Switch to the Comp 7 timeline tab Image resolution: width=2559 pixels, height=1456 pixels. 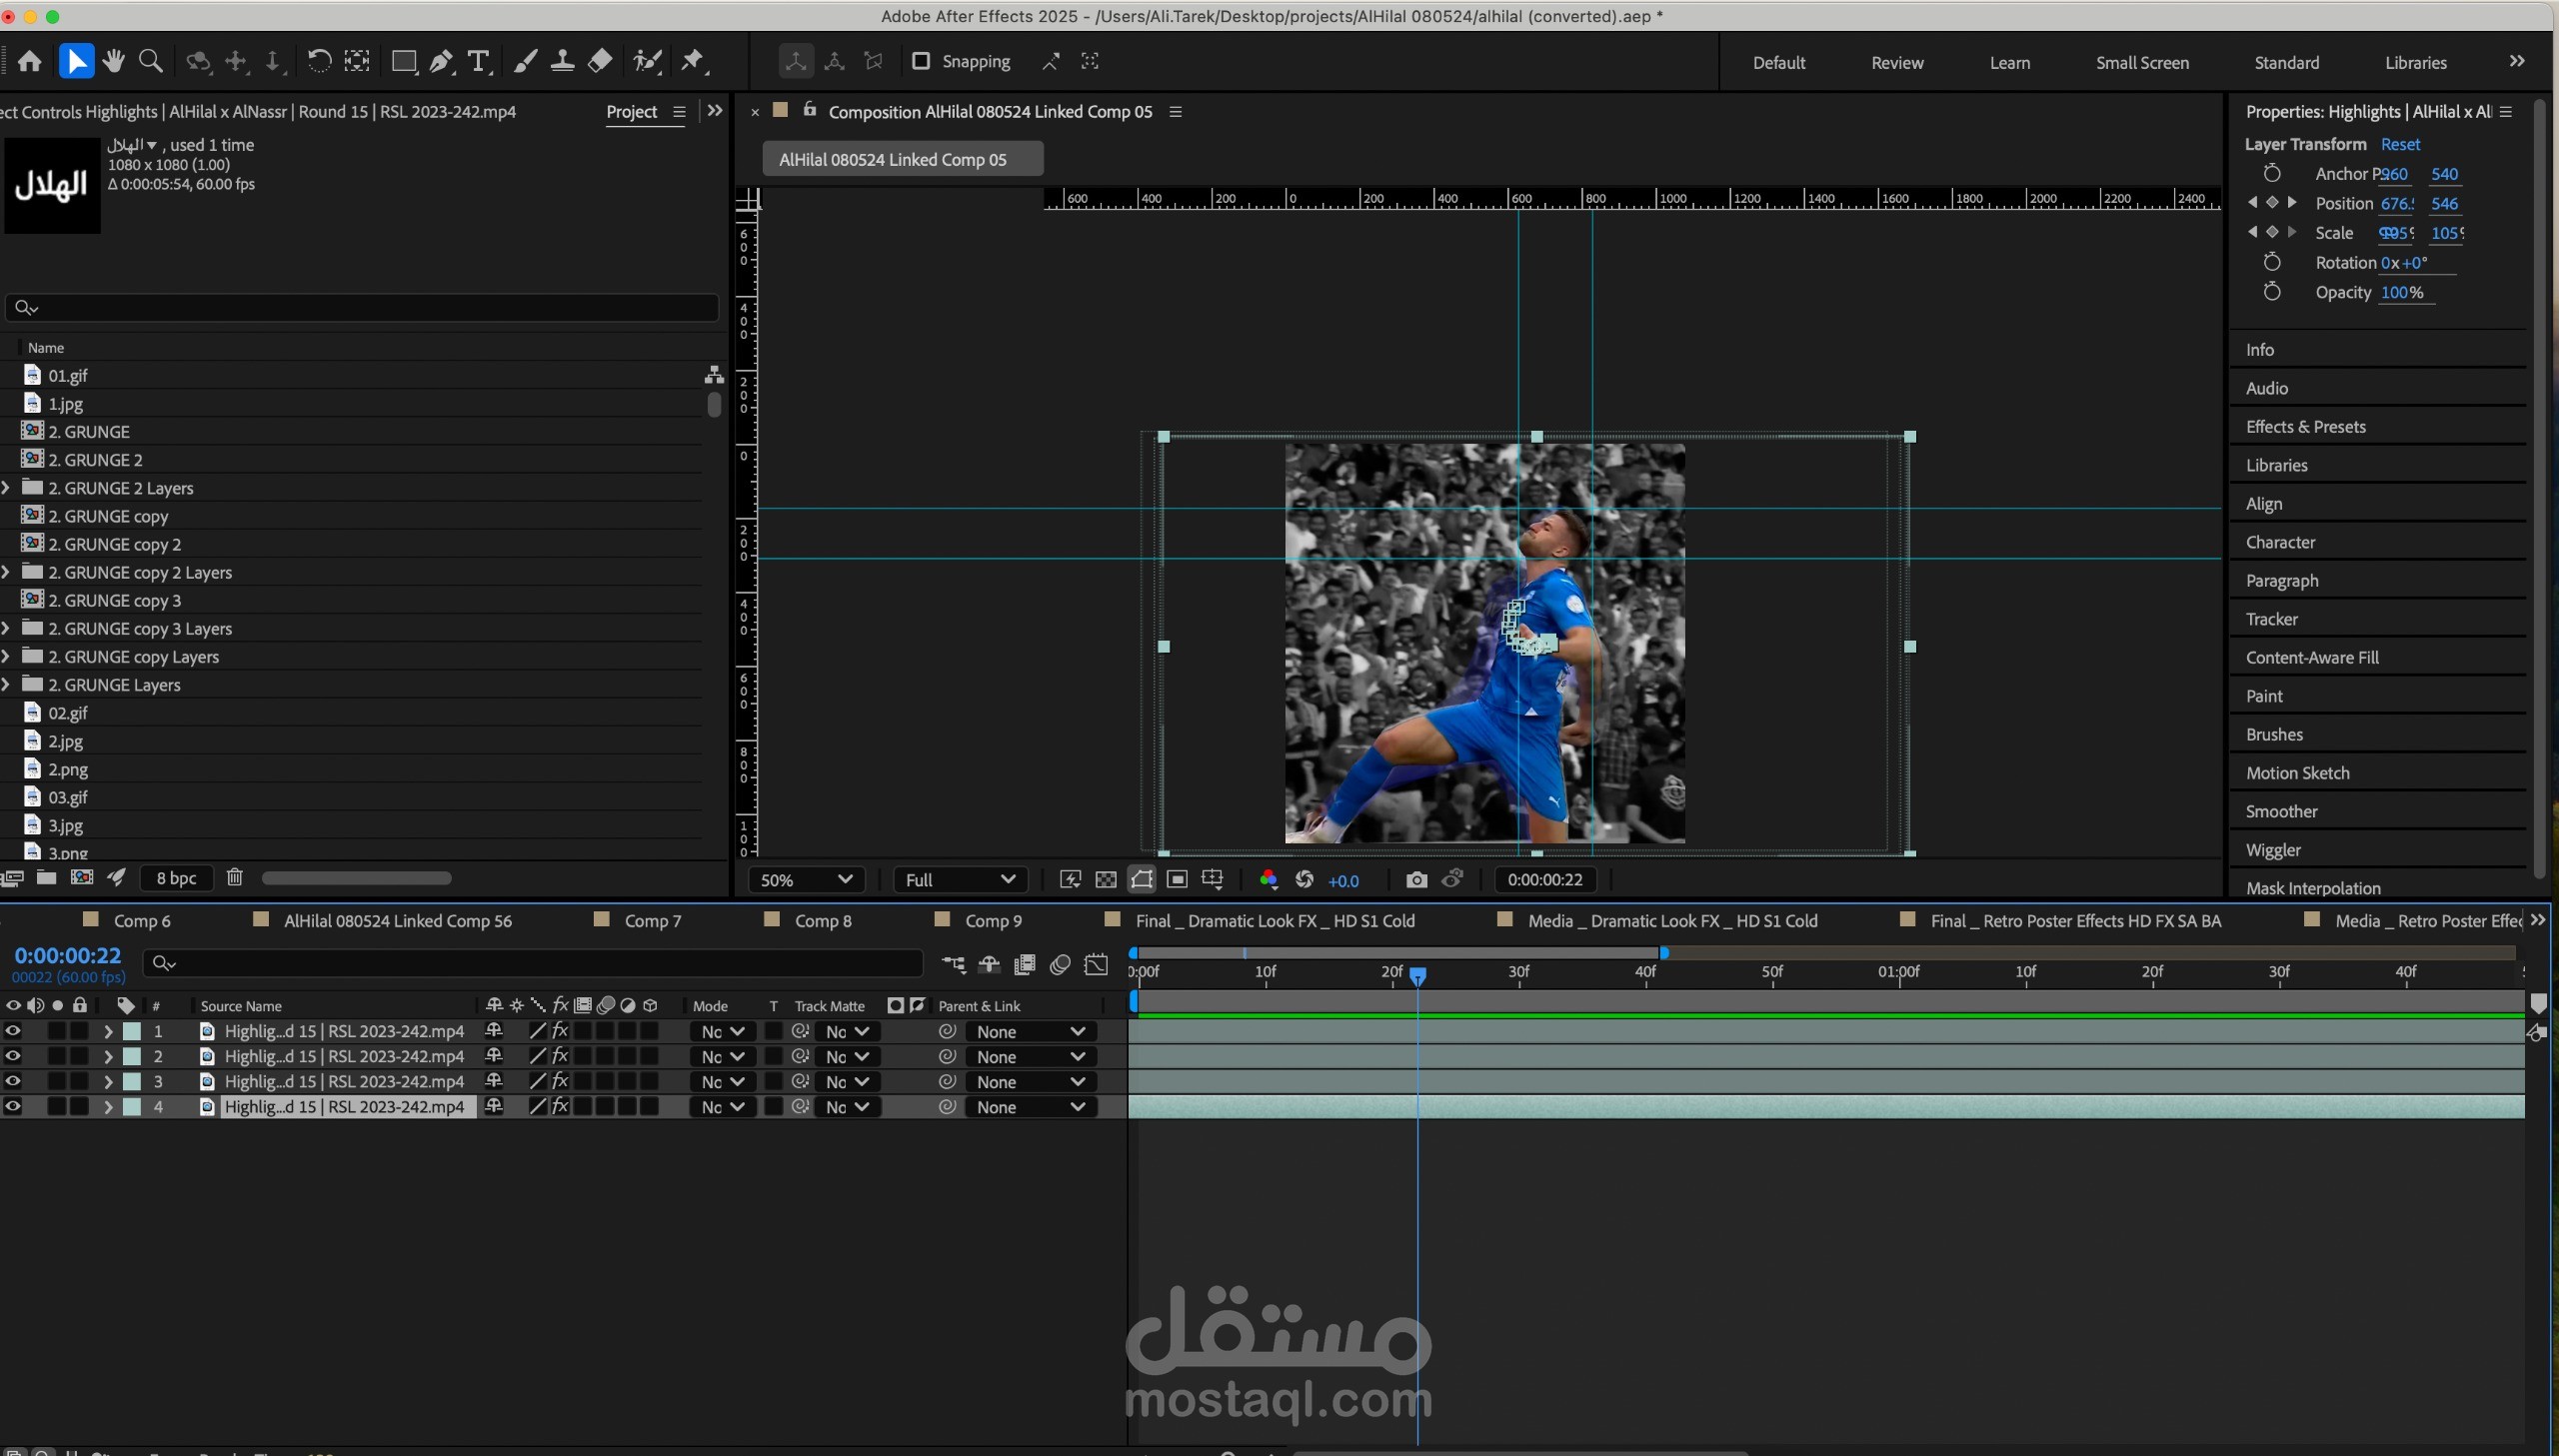652,921
